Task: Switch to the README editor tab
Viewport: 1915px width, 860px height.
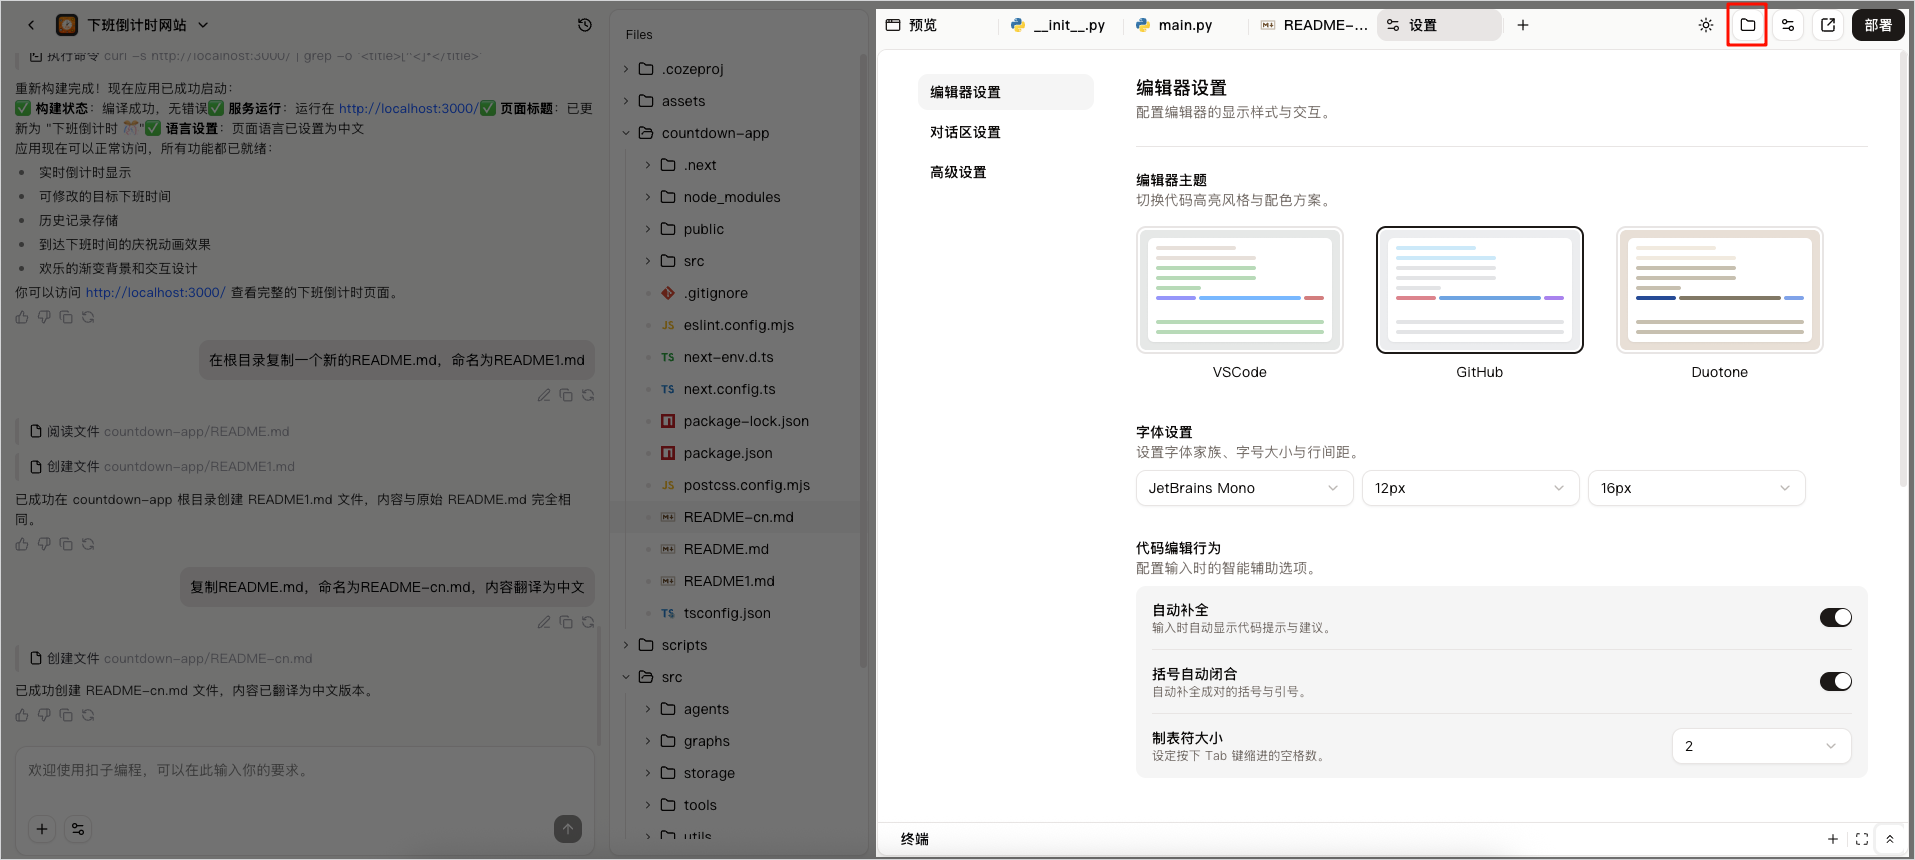Action: tap(1314, 25)
